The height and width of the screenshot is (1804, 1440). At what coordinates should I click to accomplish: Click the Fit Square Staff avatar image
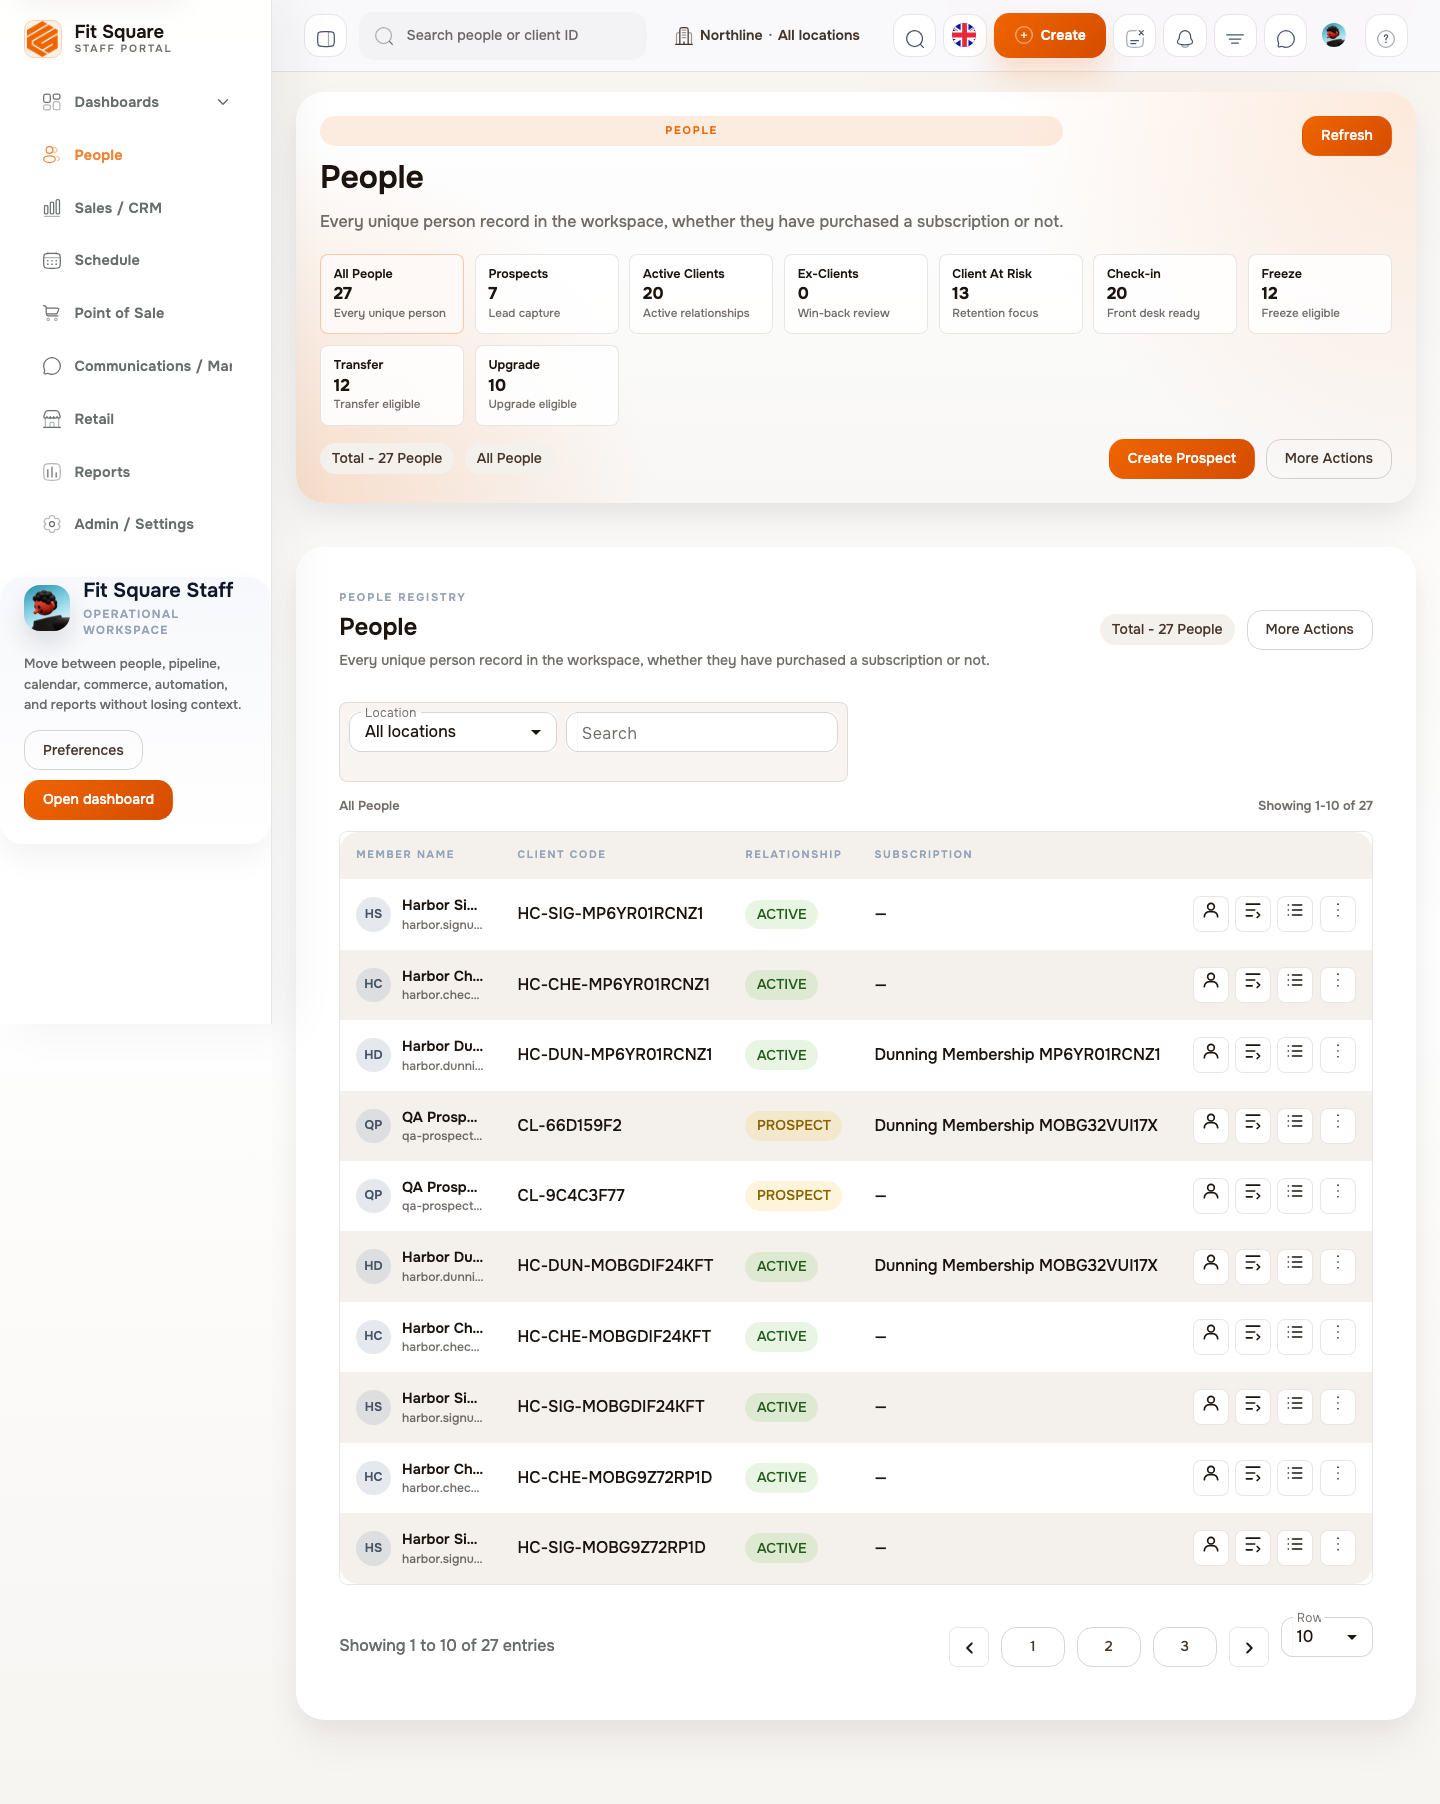click(47, 608)
